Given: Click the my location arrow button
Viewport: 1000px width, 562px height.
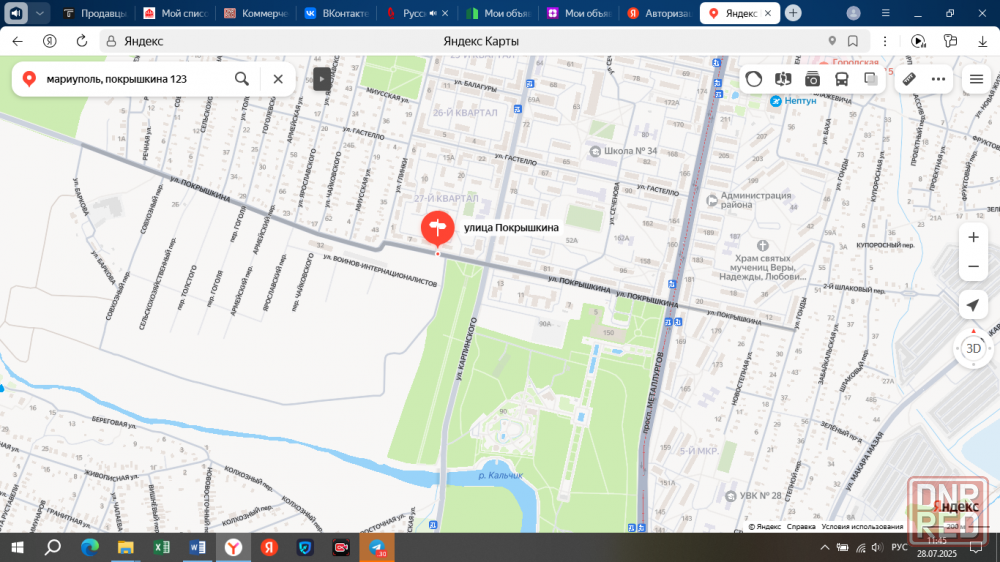Looking at the screenshot, I should tap(973, 305).
